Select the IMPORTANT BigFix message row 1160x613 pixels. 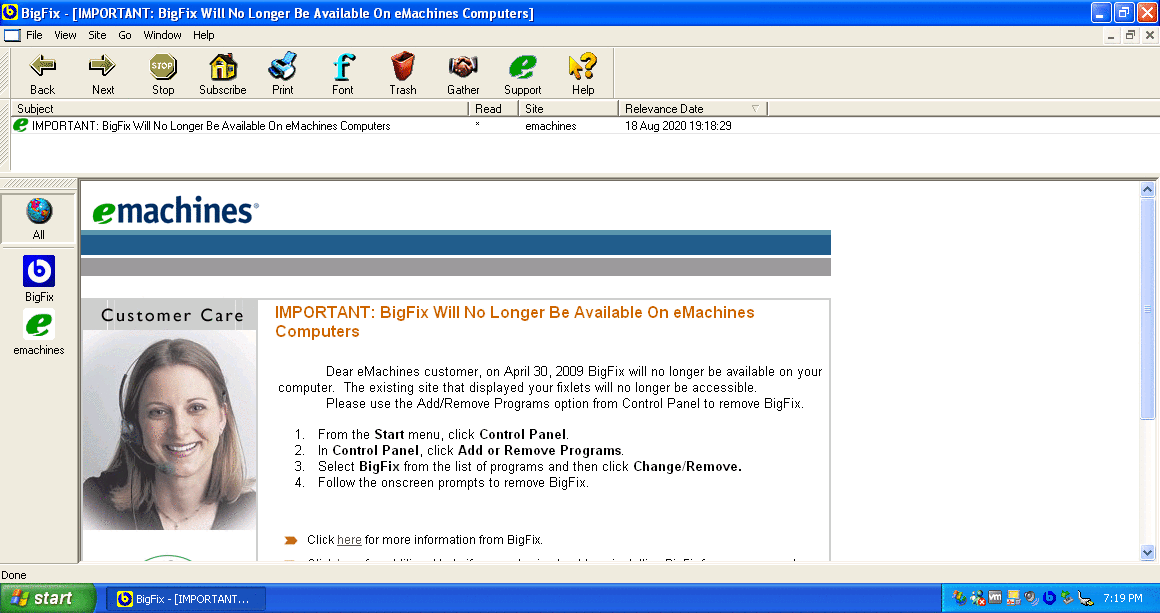[210, 126]
